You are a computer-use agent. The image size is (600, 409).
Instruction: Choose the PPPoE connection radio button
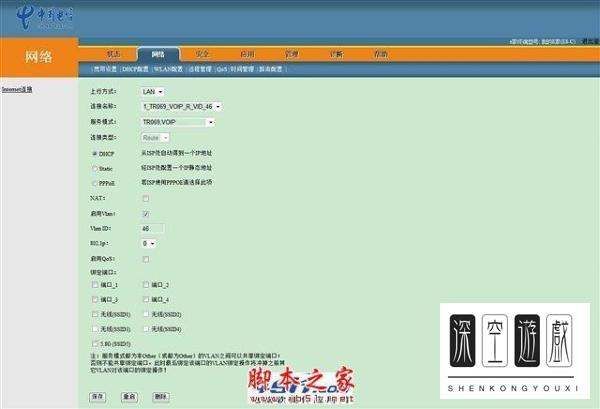coord(95,183)
